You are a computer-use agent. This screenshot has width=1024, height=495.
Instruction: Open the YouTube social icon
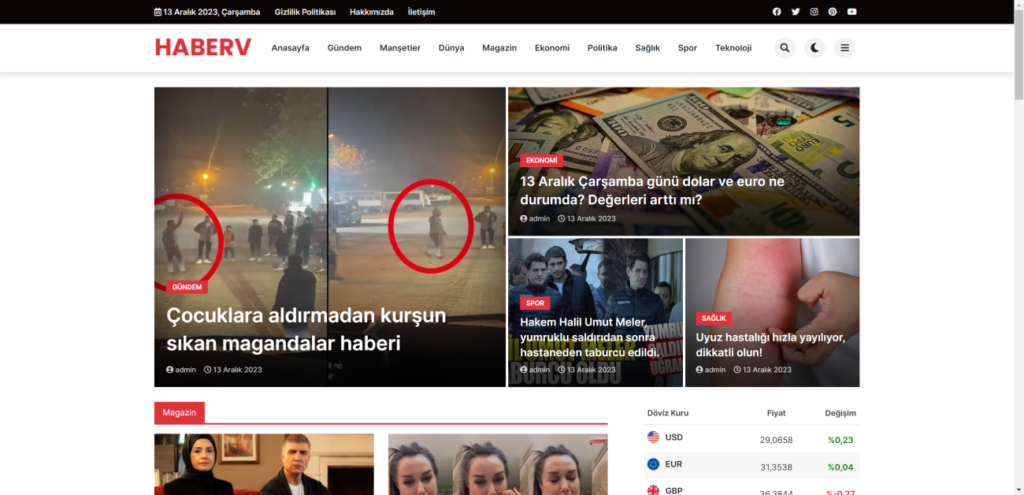click(x=852, y=12)
